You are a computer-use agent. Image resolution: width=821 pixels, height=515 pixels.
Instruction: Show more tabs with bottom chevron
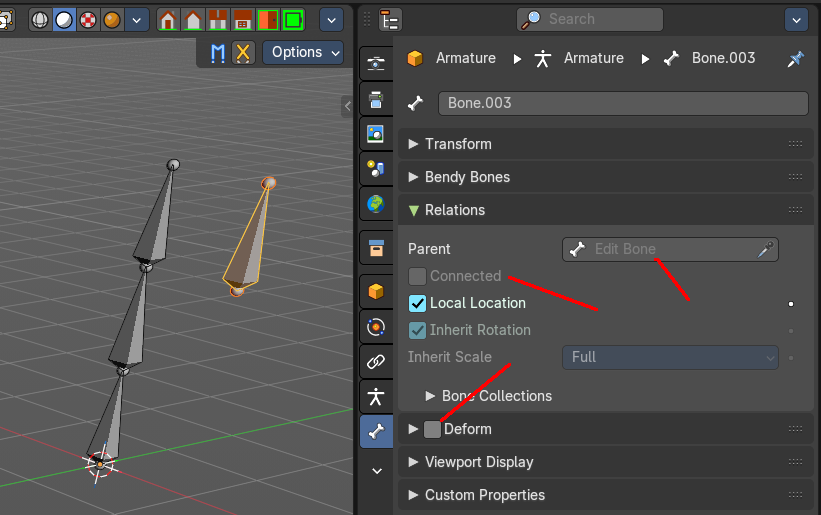click(377, 471)
